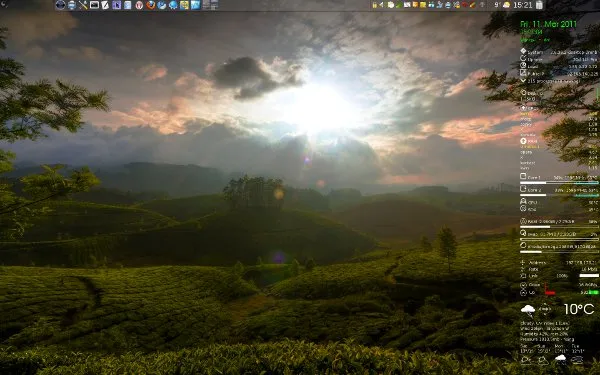The width and height of the screenshot is (600, 375).
Task: Click the 10°C temperature reading
Action: [x=579, y=309]
